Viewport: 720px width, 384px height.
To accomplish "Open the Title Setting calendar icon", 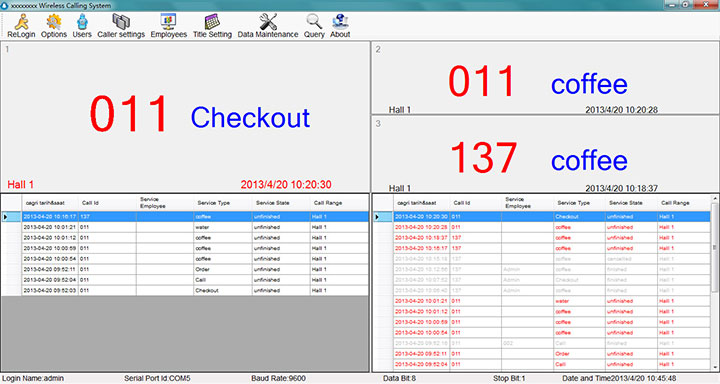I will 212,22.
